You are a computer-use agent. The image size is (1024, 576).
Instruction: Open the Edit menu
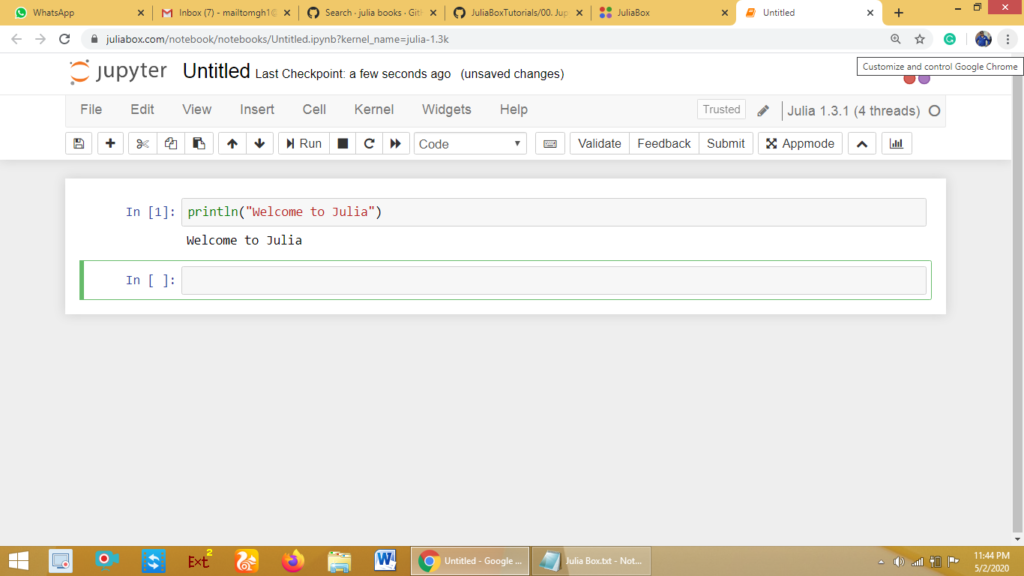pyautogui.click(x=142, y=110)
